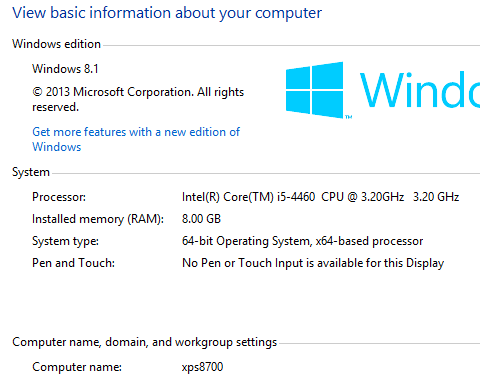
Task: Click the Windows logo icon
Action: [315, 90]
